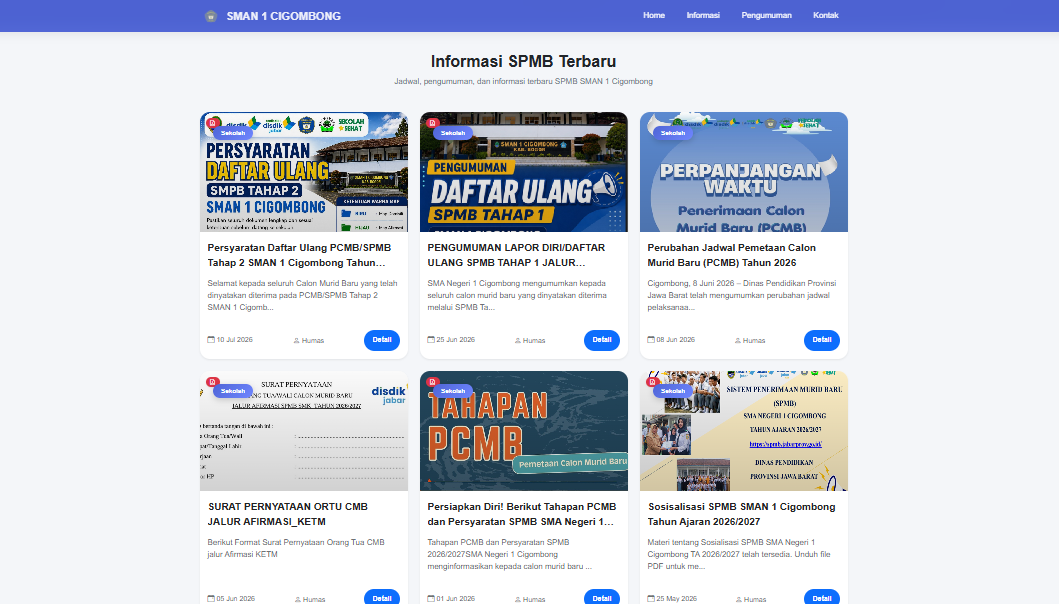Open title Persyaratan Daftar Ulang PCMB/SPMB Tahap 2
This screenshot has height=604, width=1059.
click(299, 255)
